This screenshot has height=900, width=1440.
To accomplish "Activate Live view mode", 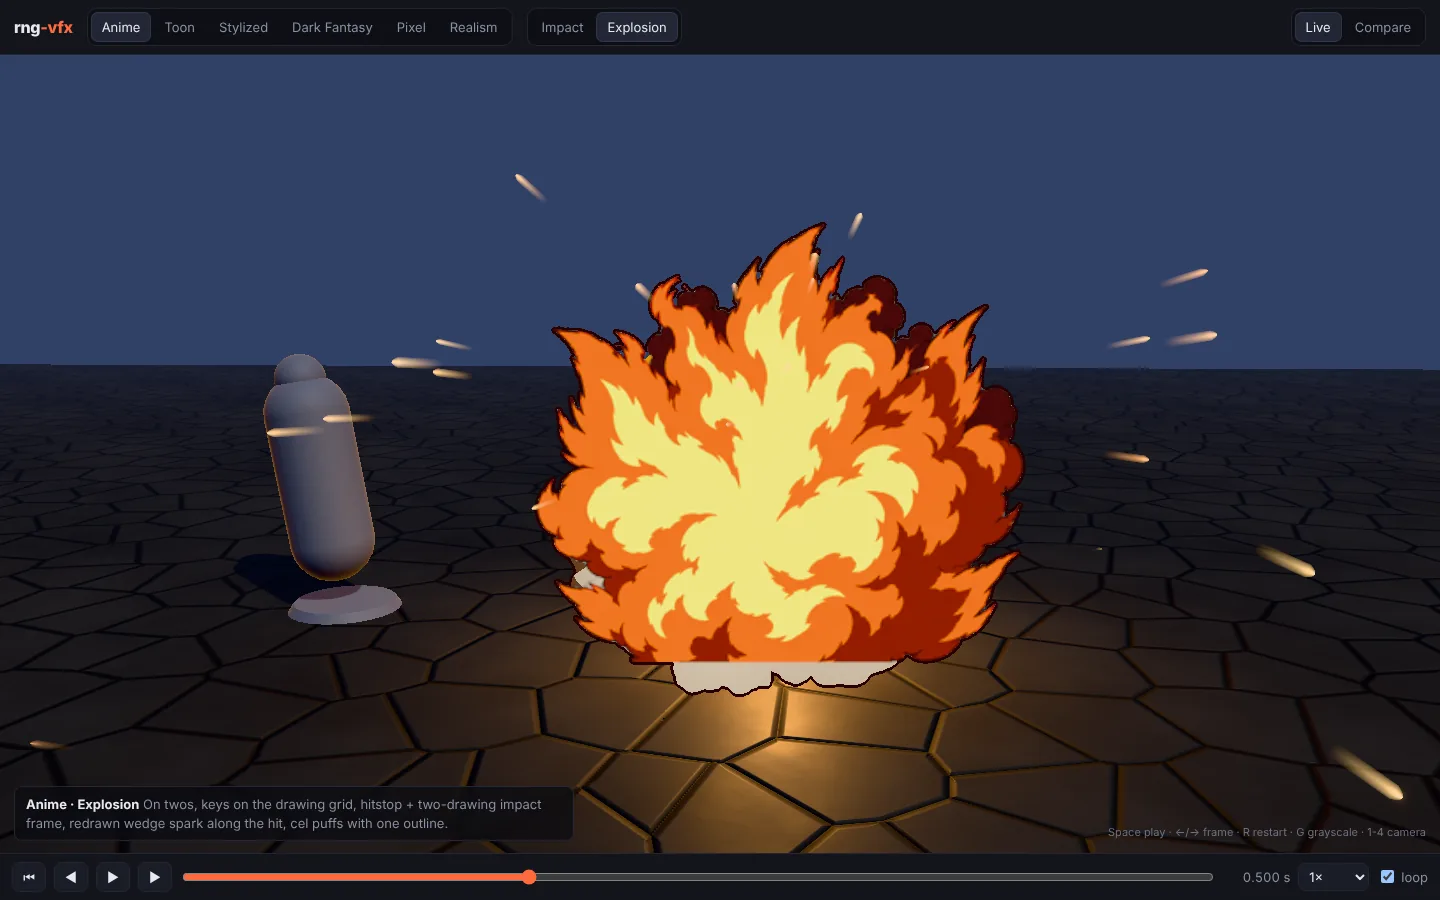I will click(x=1318, y=27).
